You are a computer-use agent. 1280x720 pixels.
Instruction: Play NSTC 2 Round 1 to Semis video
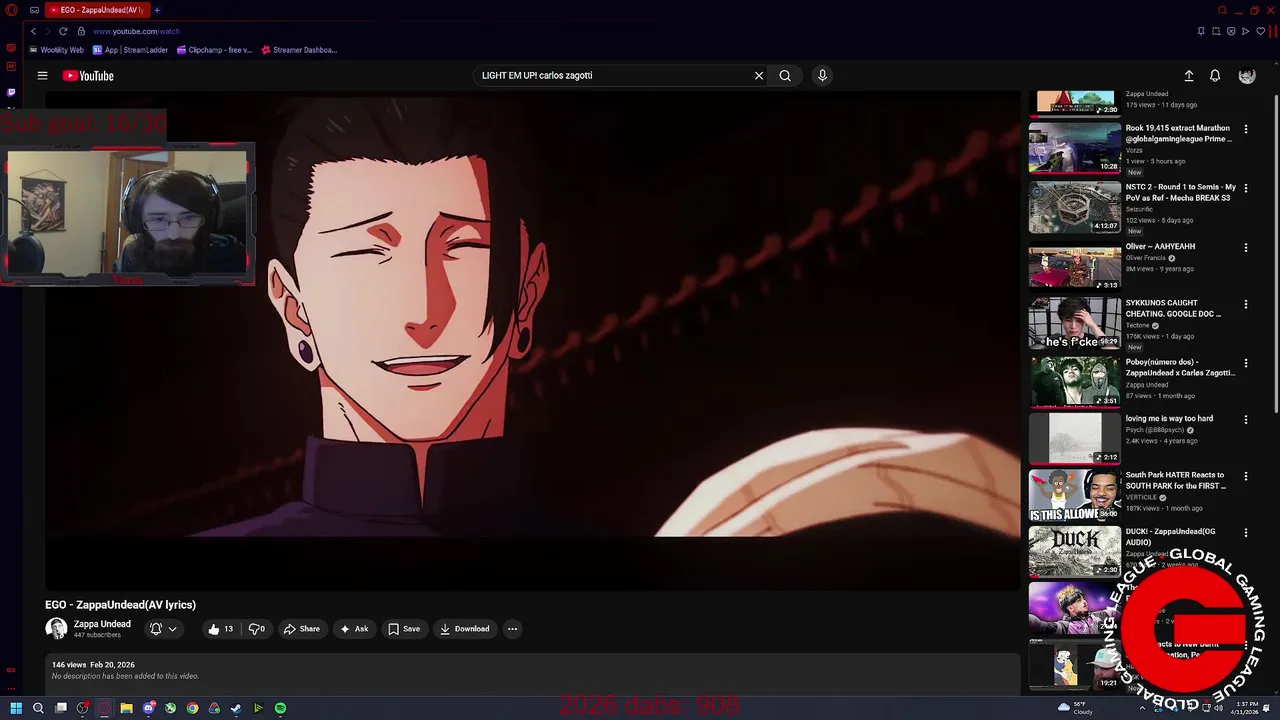pos(1075,206)
